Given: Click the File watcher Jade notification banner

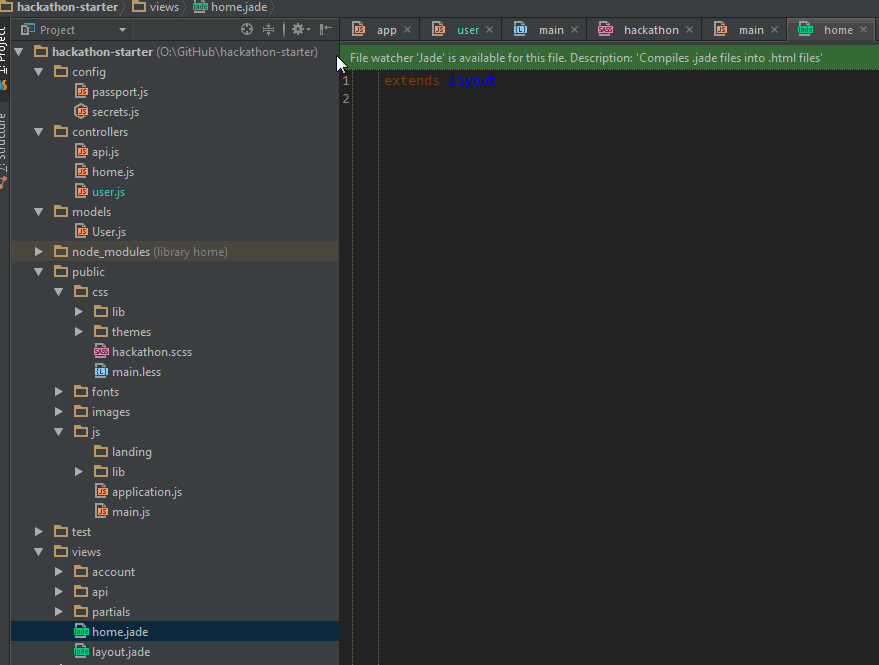Looking at the screenshot, I should 609,58.
